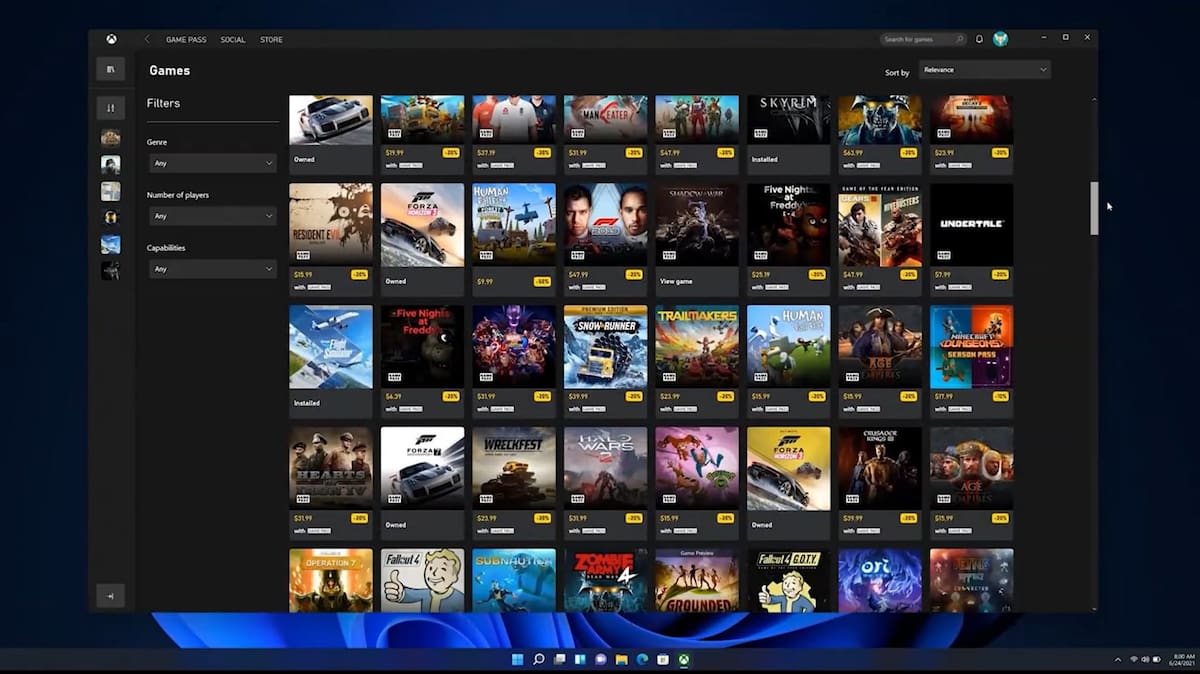Go back with the header back arrow
This screenshot has height=674, width=1200.
pyautogui.click(x=147, y=40)
